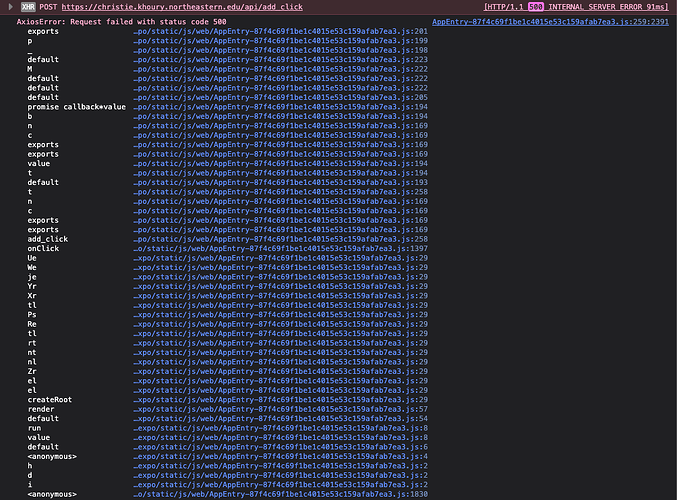Select the 'b' stack frame name

[30, 116]
